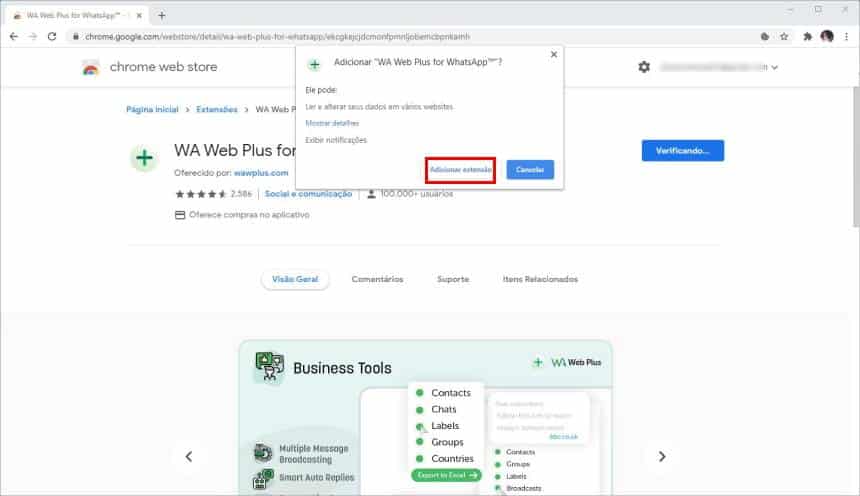The width and height of the screenshot is (860, 496).
Task: Click the page vertical scrollbar
Action: pyautogui.click(x=856, y=156)
